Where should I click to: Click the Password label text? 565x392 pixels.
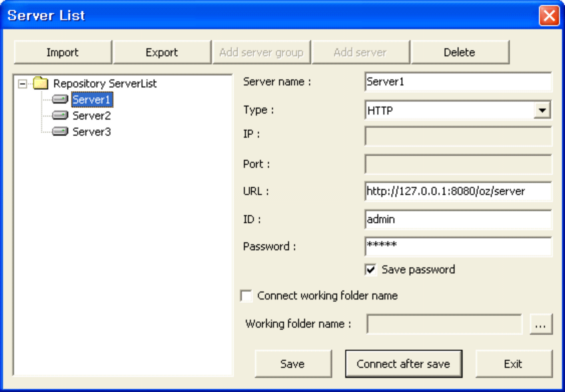270,246
